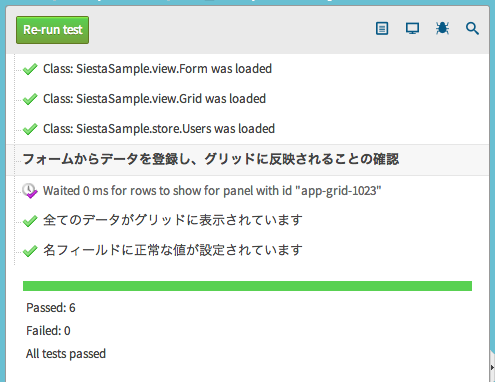The height and width of the screenshot is (382, 495).
Task: Select green check beside view.Grid loaded
Action: click(30, 99)
